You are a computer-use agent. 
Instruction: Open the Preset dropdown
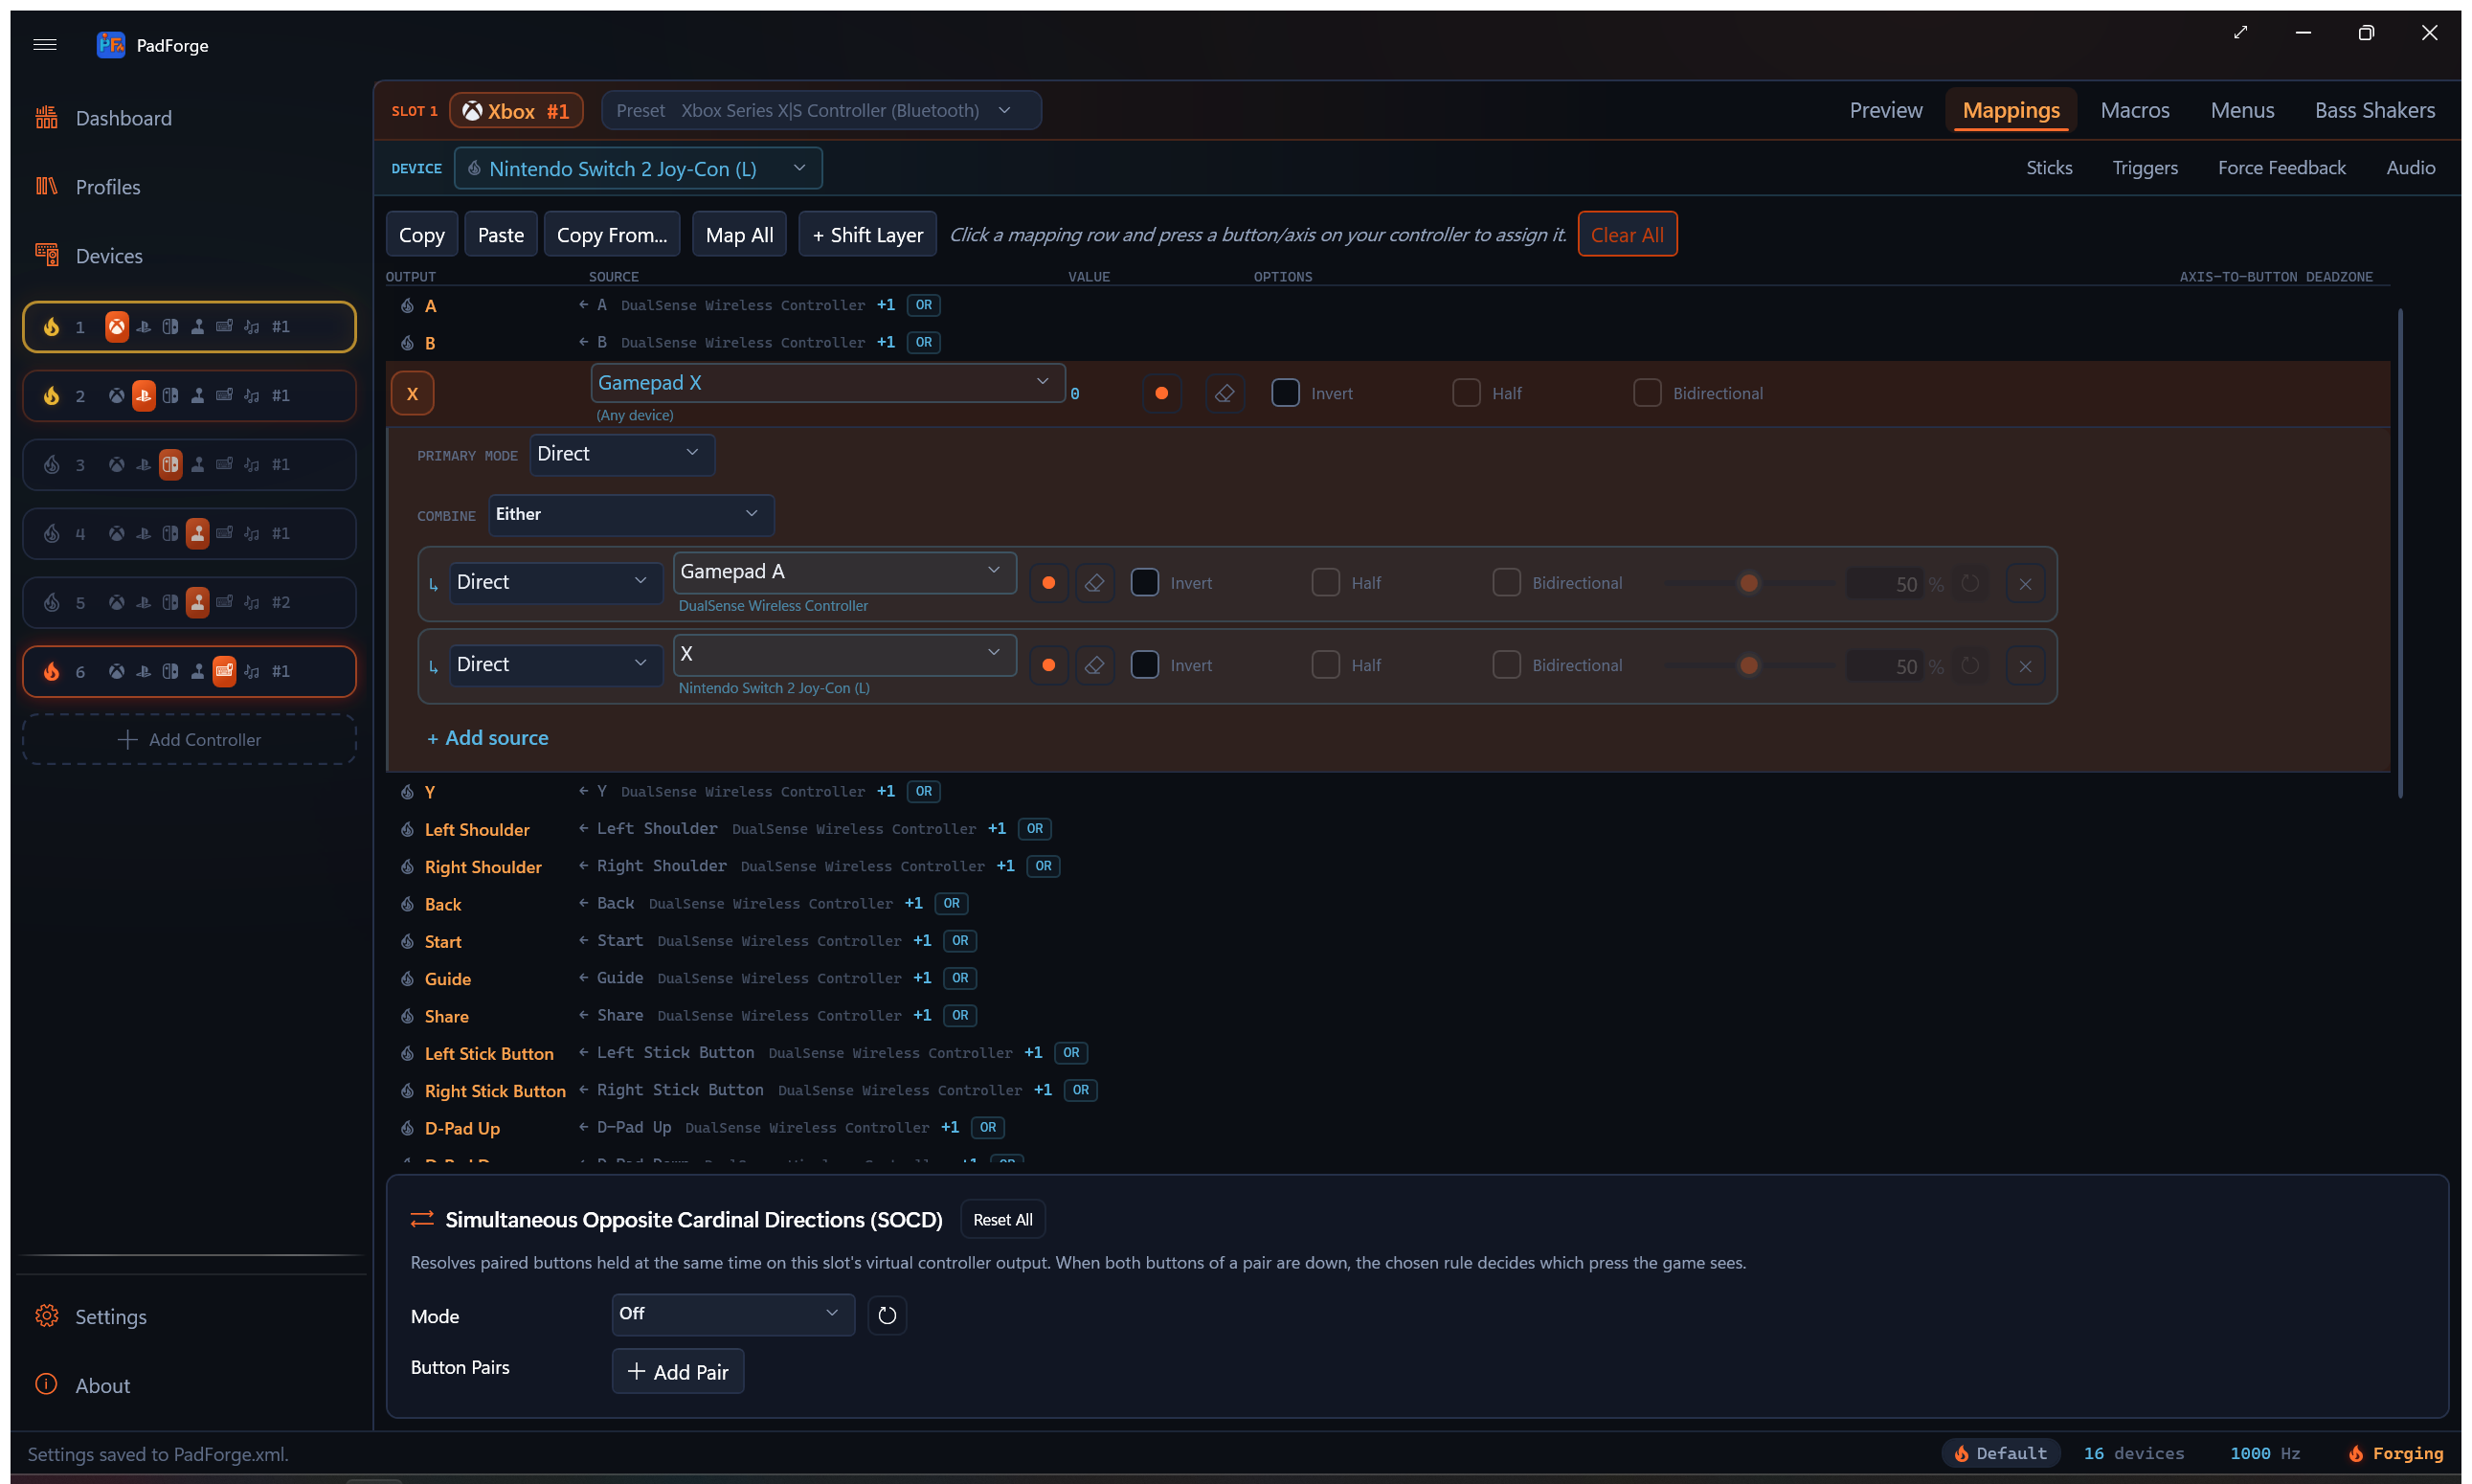(x=821, y=110)
